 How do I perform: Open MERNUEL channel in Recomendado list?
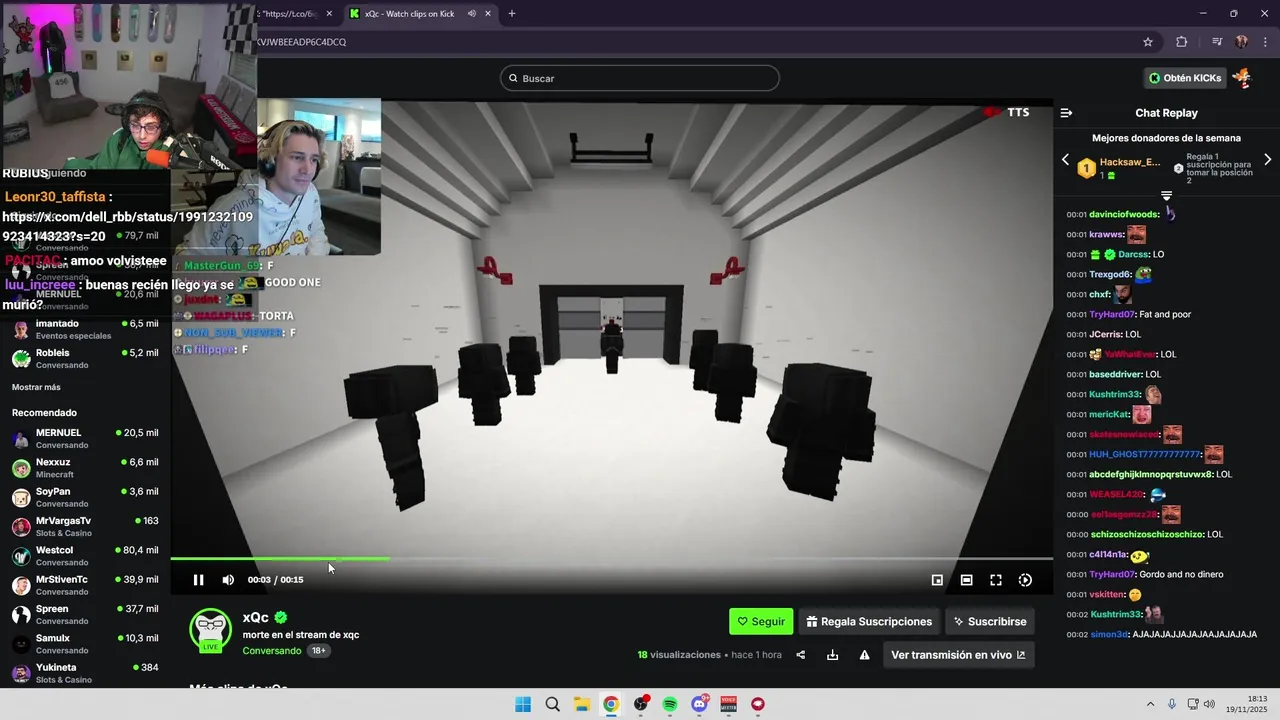click(x=85, y=438)
